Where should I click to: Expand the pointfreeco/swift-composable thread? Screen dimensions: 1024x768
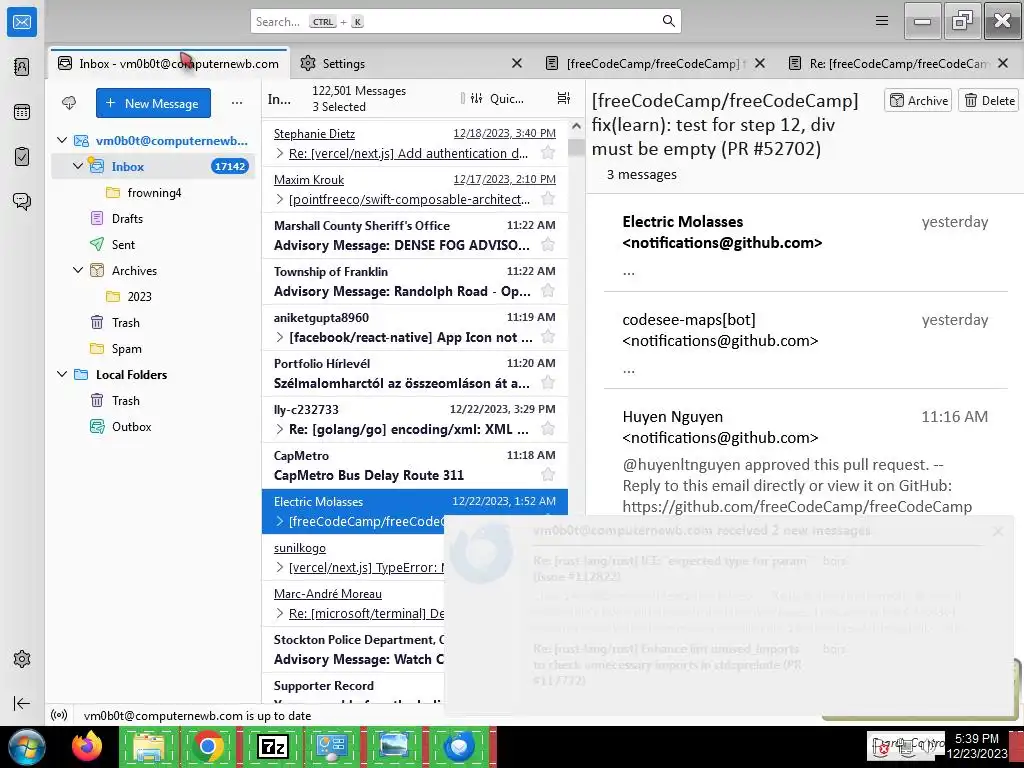click(280, 199)
